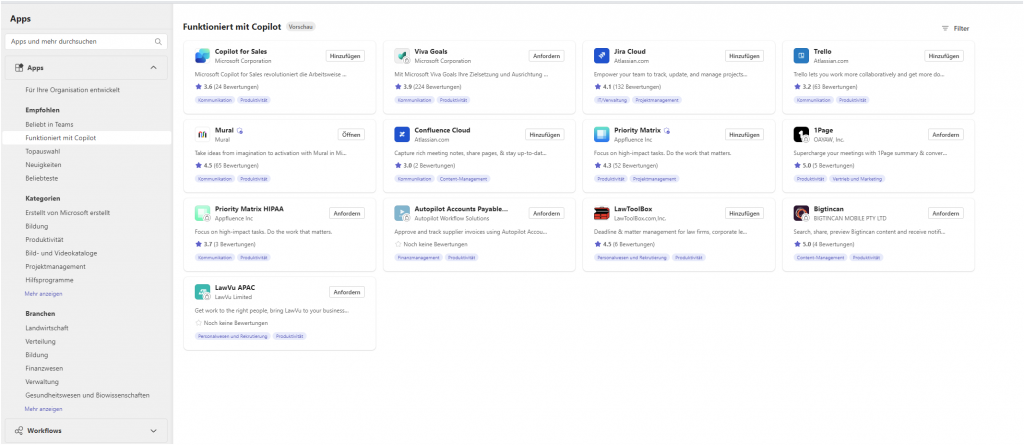Open the Priority Matrix HIPAA app icon
Viewport: 1024px width, 445px height.
tap(202, 213)
